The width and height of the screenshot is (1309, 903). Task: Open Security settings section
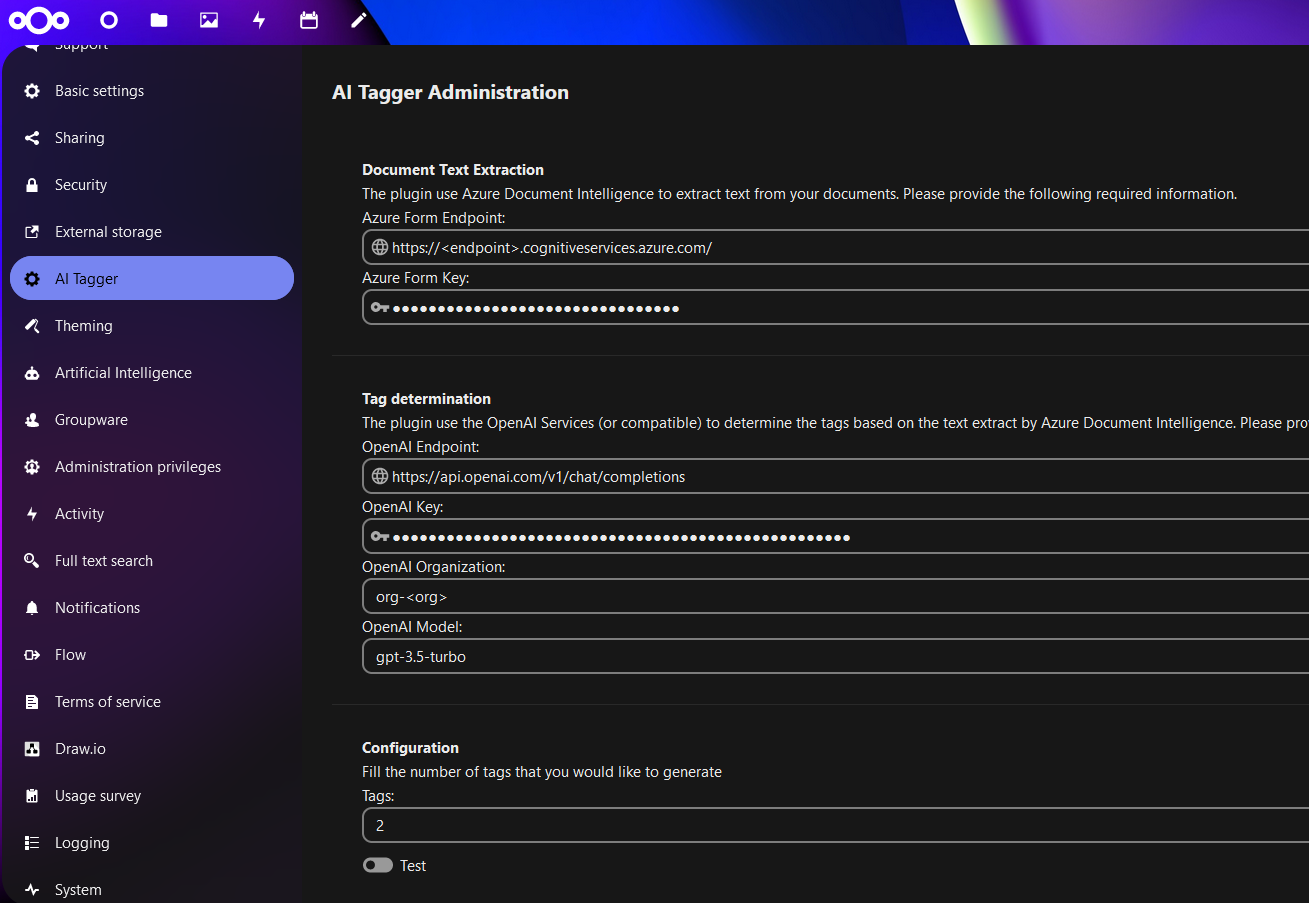point(80,185)
